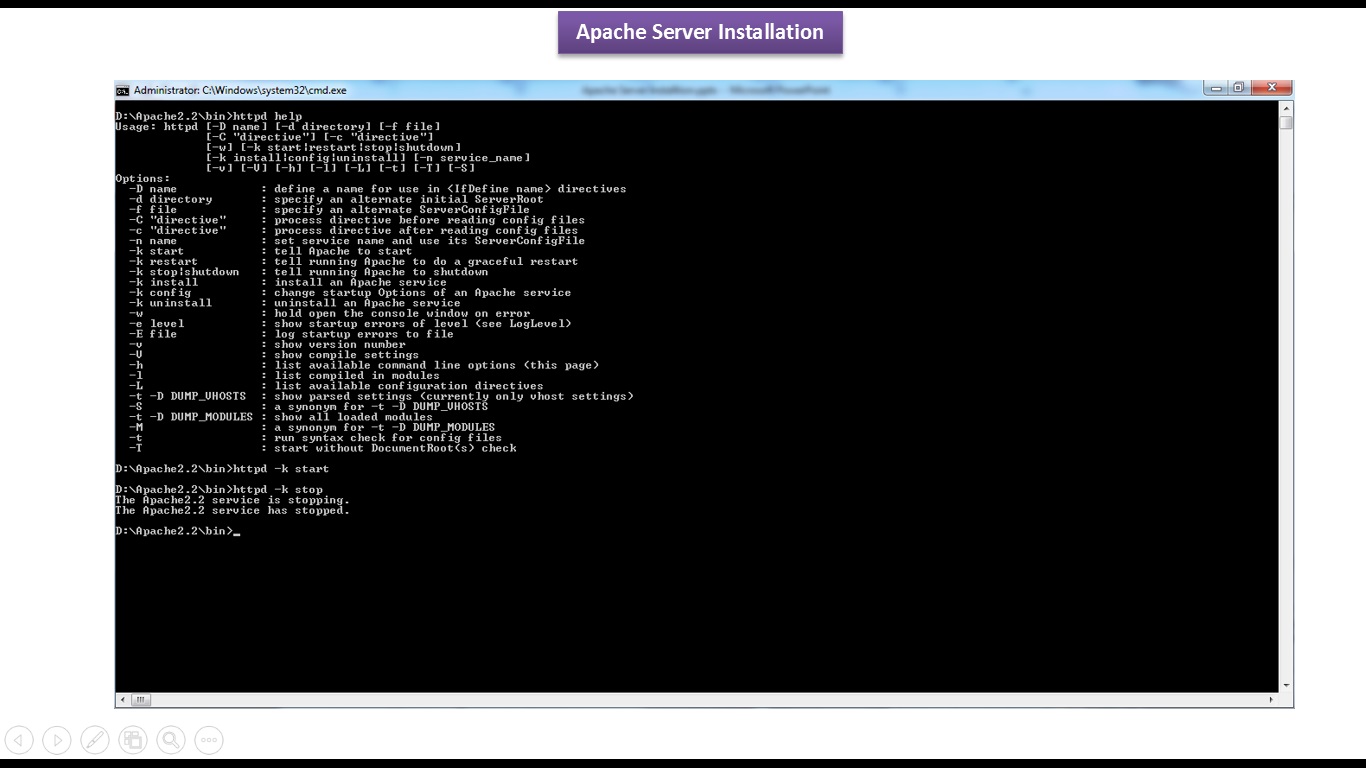Close the Administrator cmd.exe window
Screen dimensions: 1366x768
point(1272,88)
